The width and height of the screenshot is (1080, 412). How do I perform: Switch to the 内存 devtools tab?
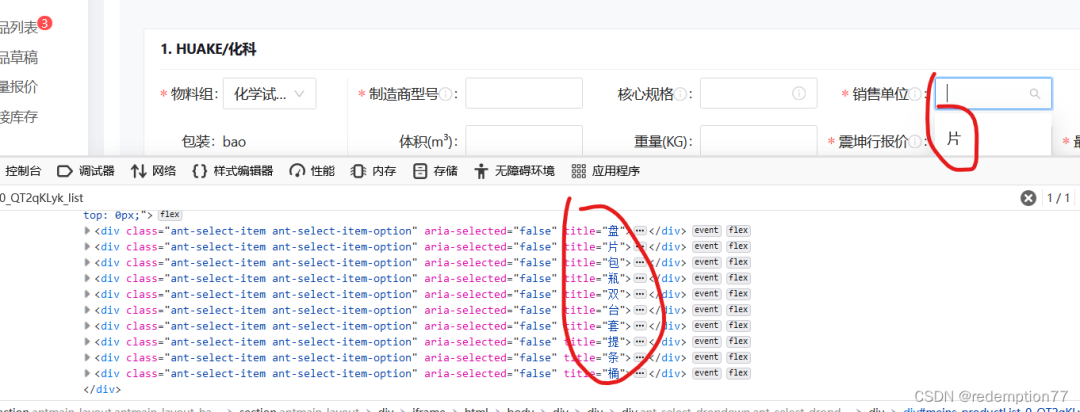(x=373, y=171)
